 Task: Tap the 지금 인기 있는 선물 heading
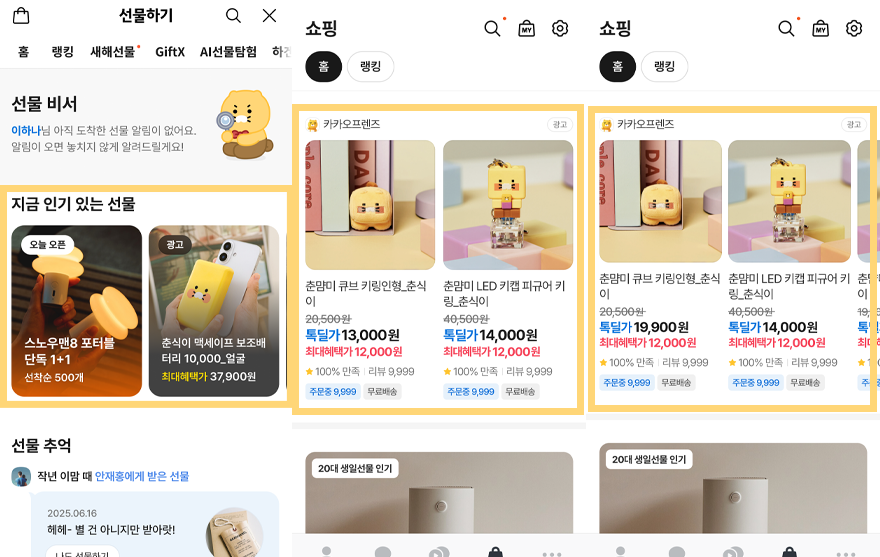click(x=74, y=204)
